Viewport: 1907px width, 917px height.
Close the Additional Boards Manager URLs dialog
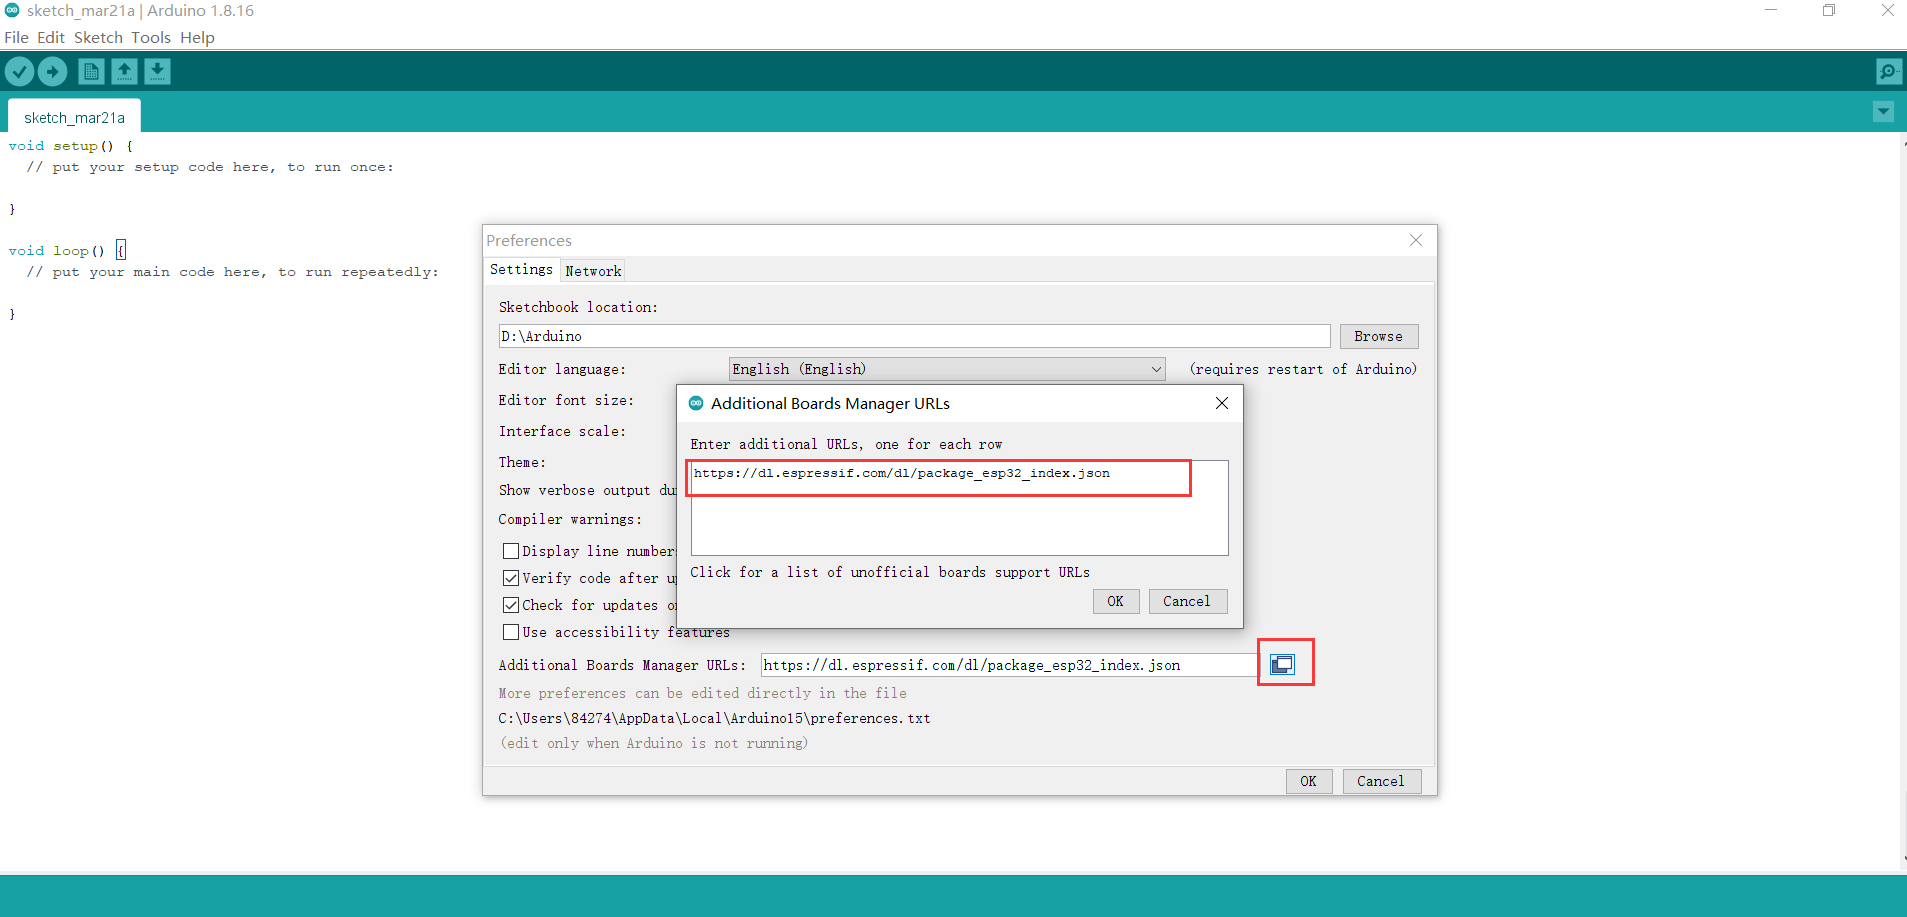click(x=1221, y=403)
